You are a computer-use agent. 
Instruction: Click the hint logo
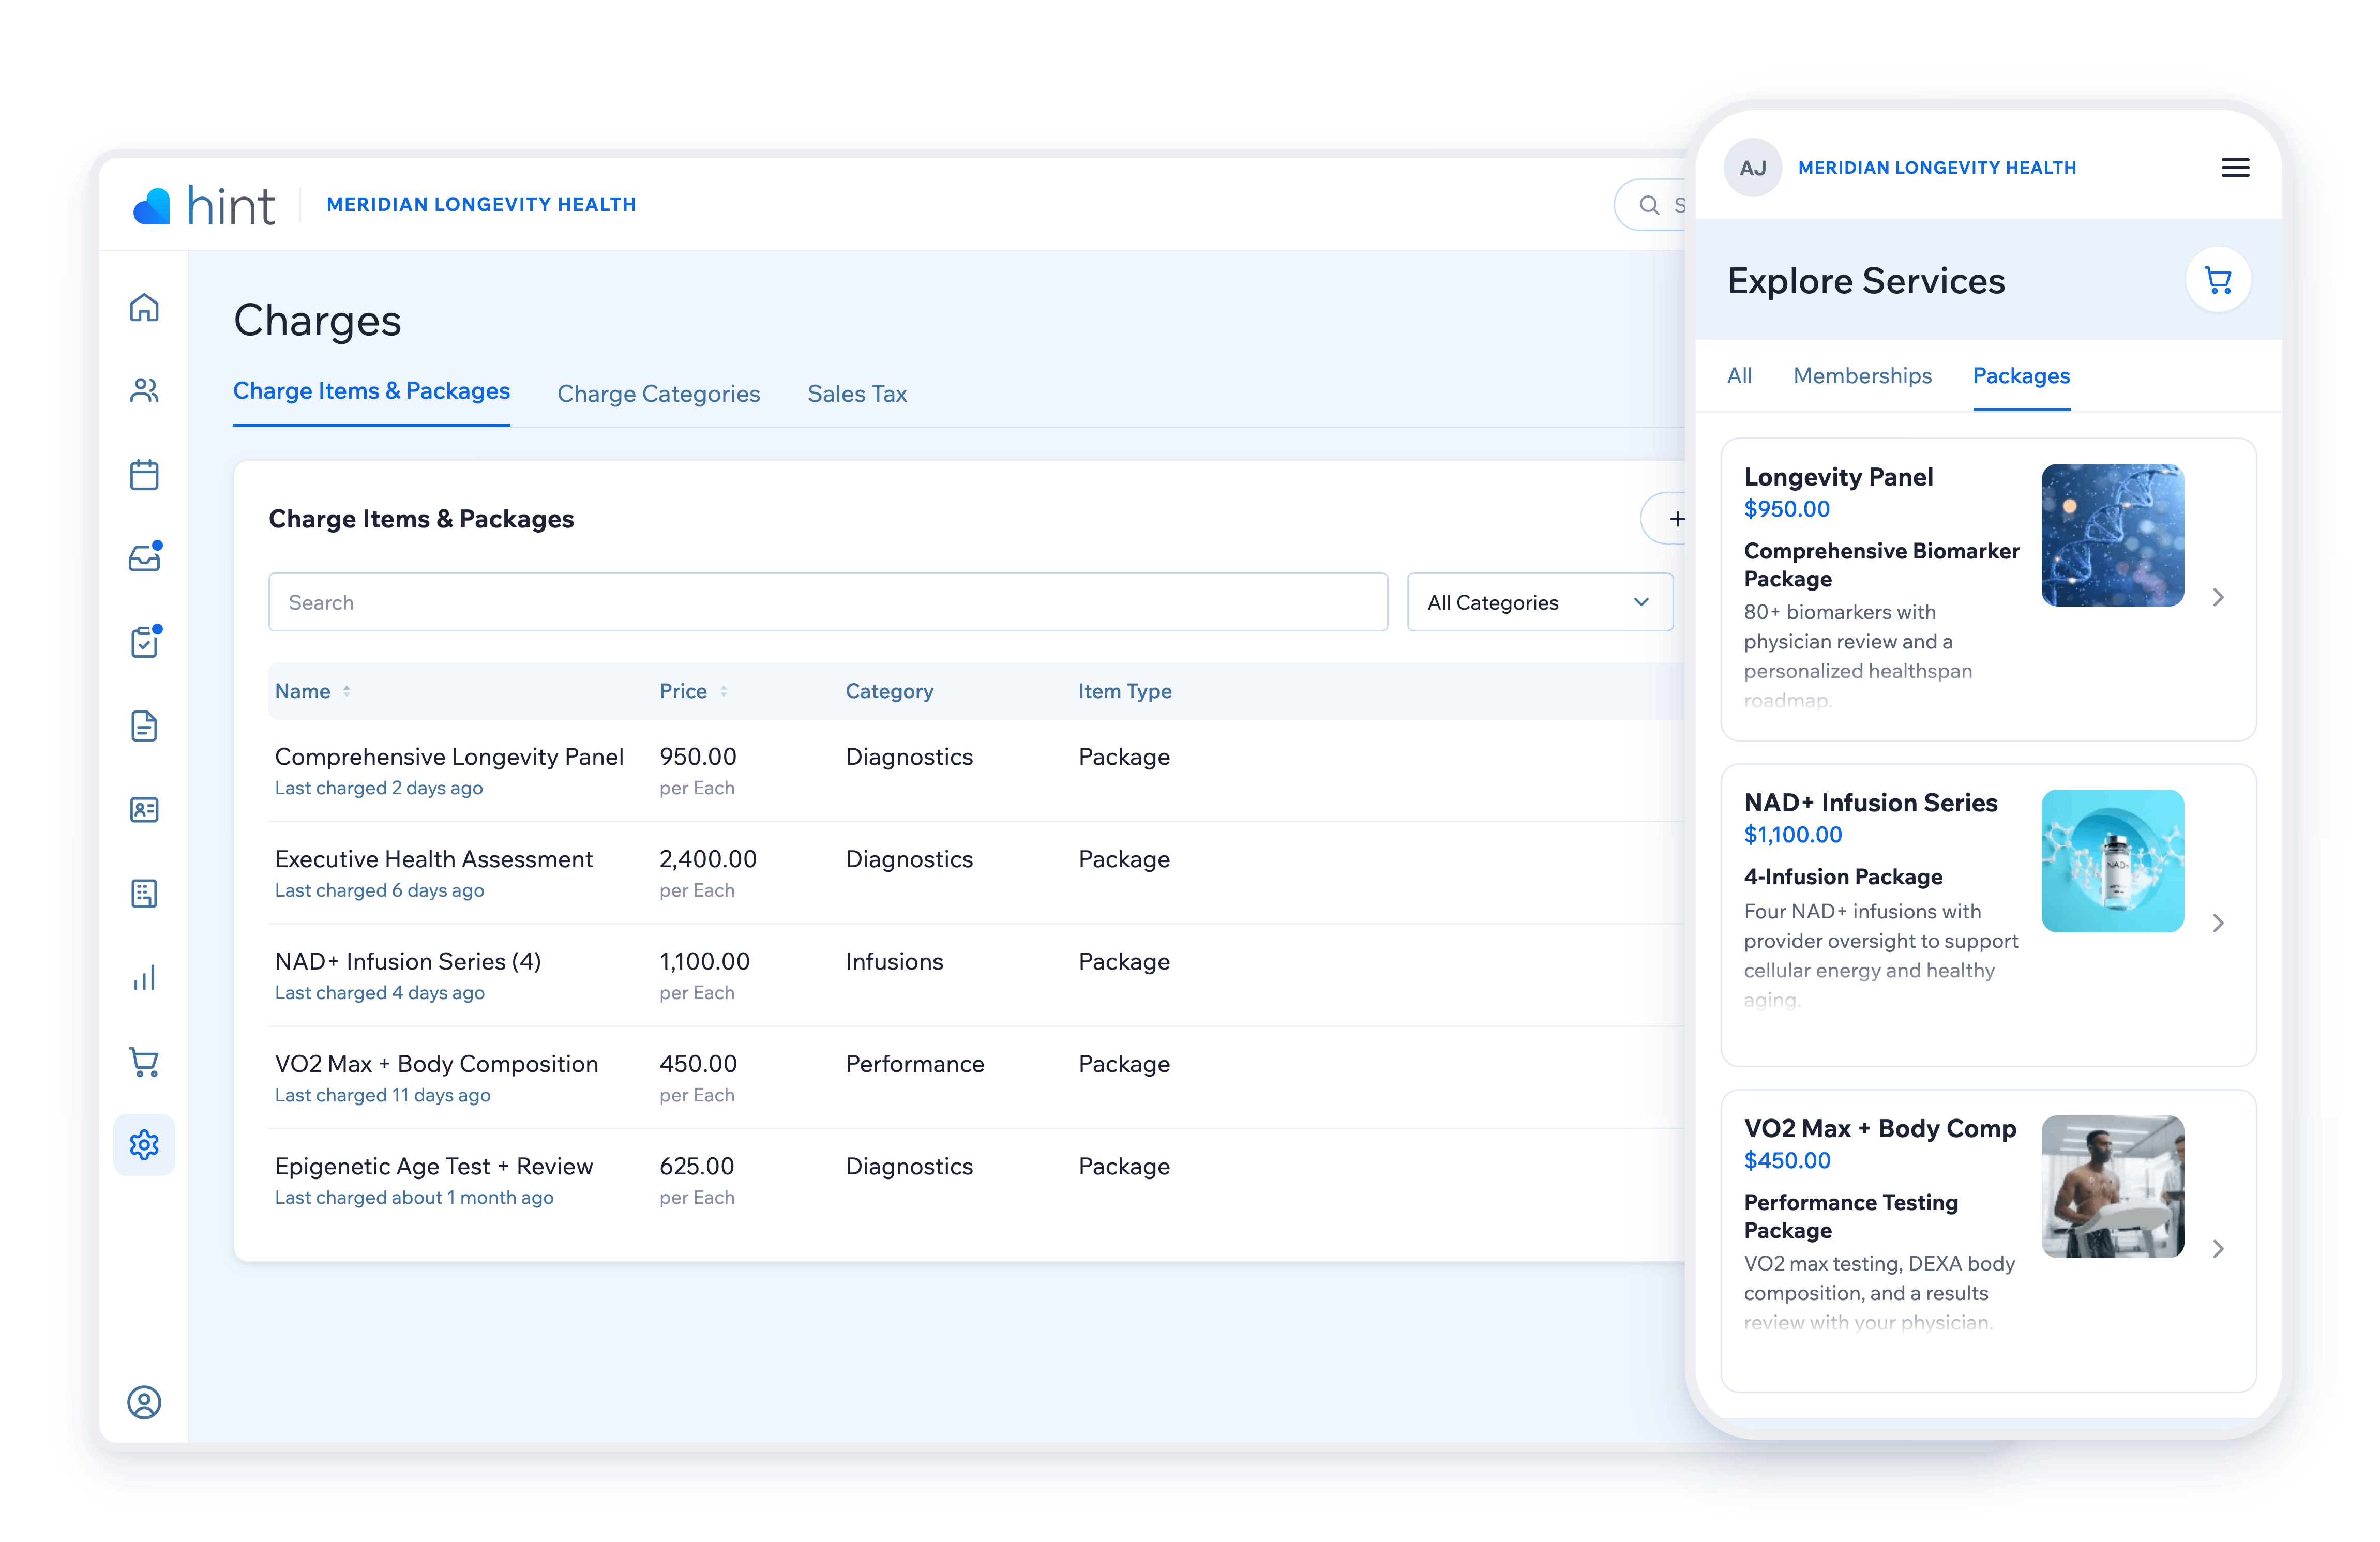(x=204, y=206)
